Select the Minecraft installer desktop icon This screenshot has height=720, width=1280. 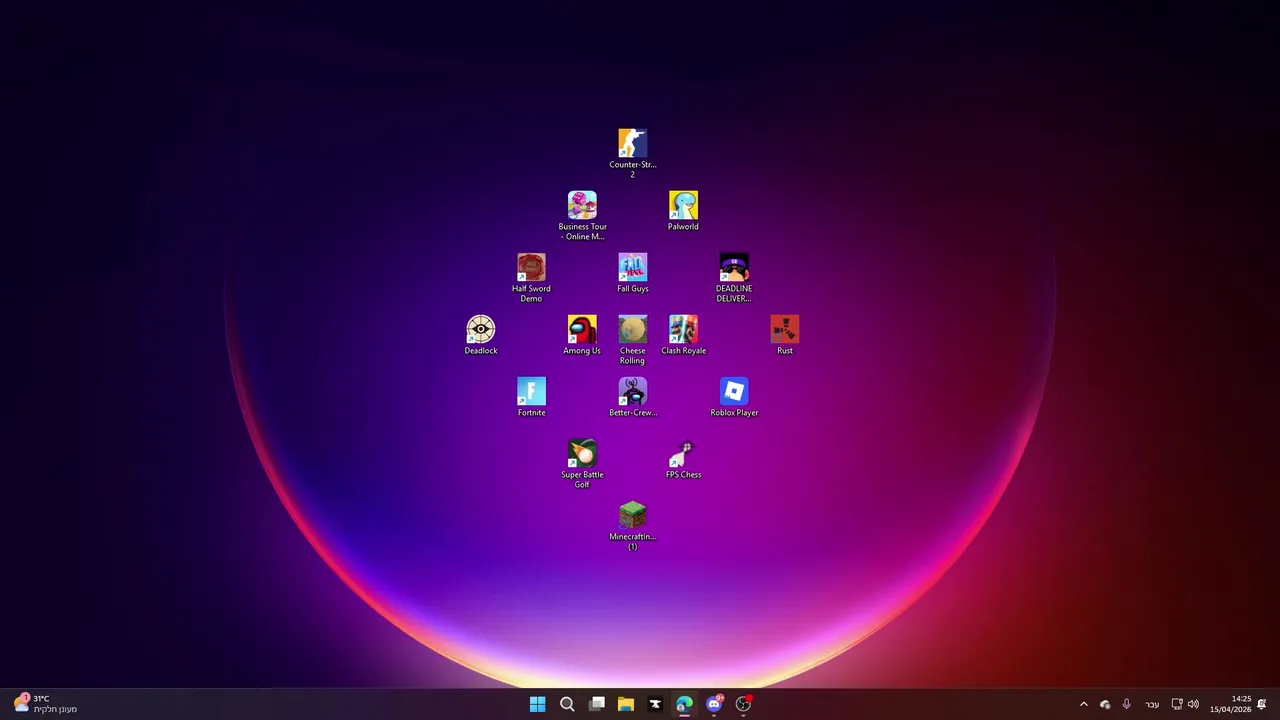coord(632,525)
